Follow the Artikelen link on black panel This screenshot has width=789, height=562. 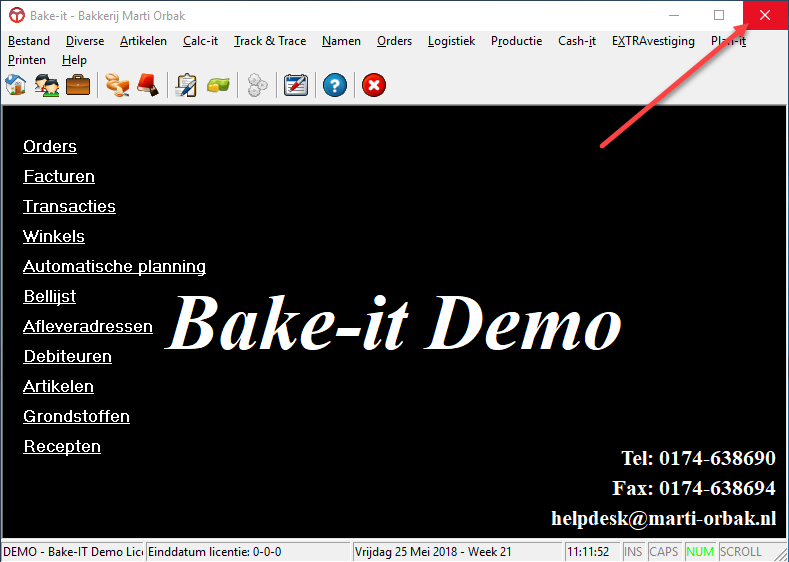pos(58,386)
